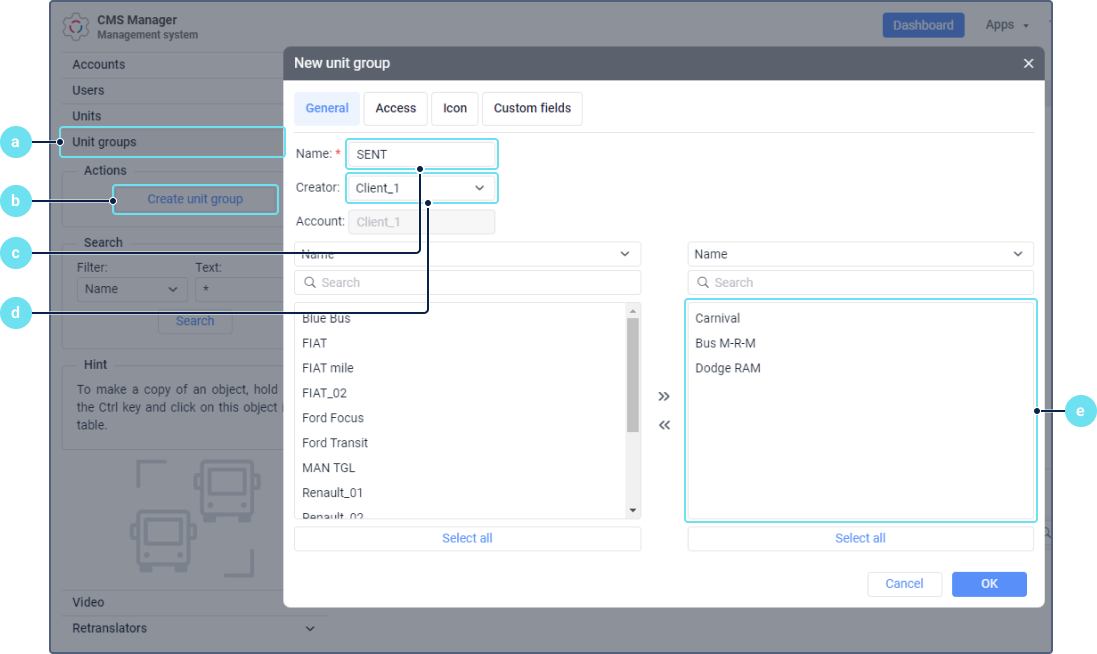Open the Icon tab
The height and width of the screenshot is (654, 1097).
(x=455, y=108)
